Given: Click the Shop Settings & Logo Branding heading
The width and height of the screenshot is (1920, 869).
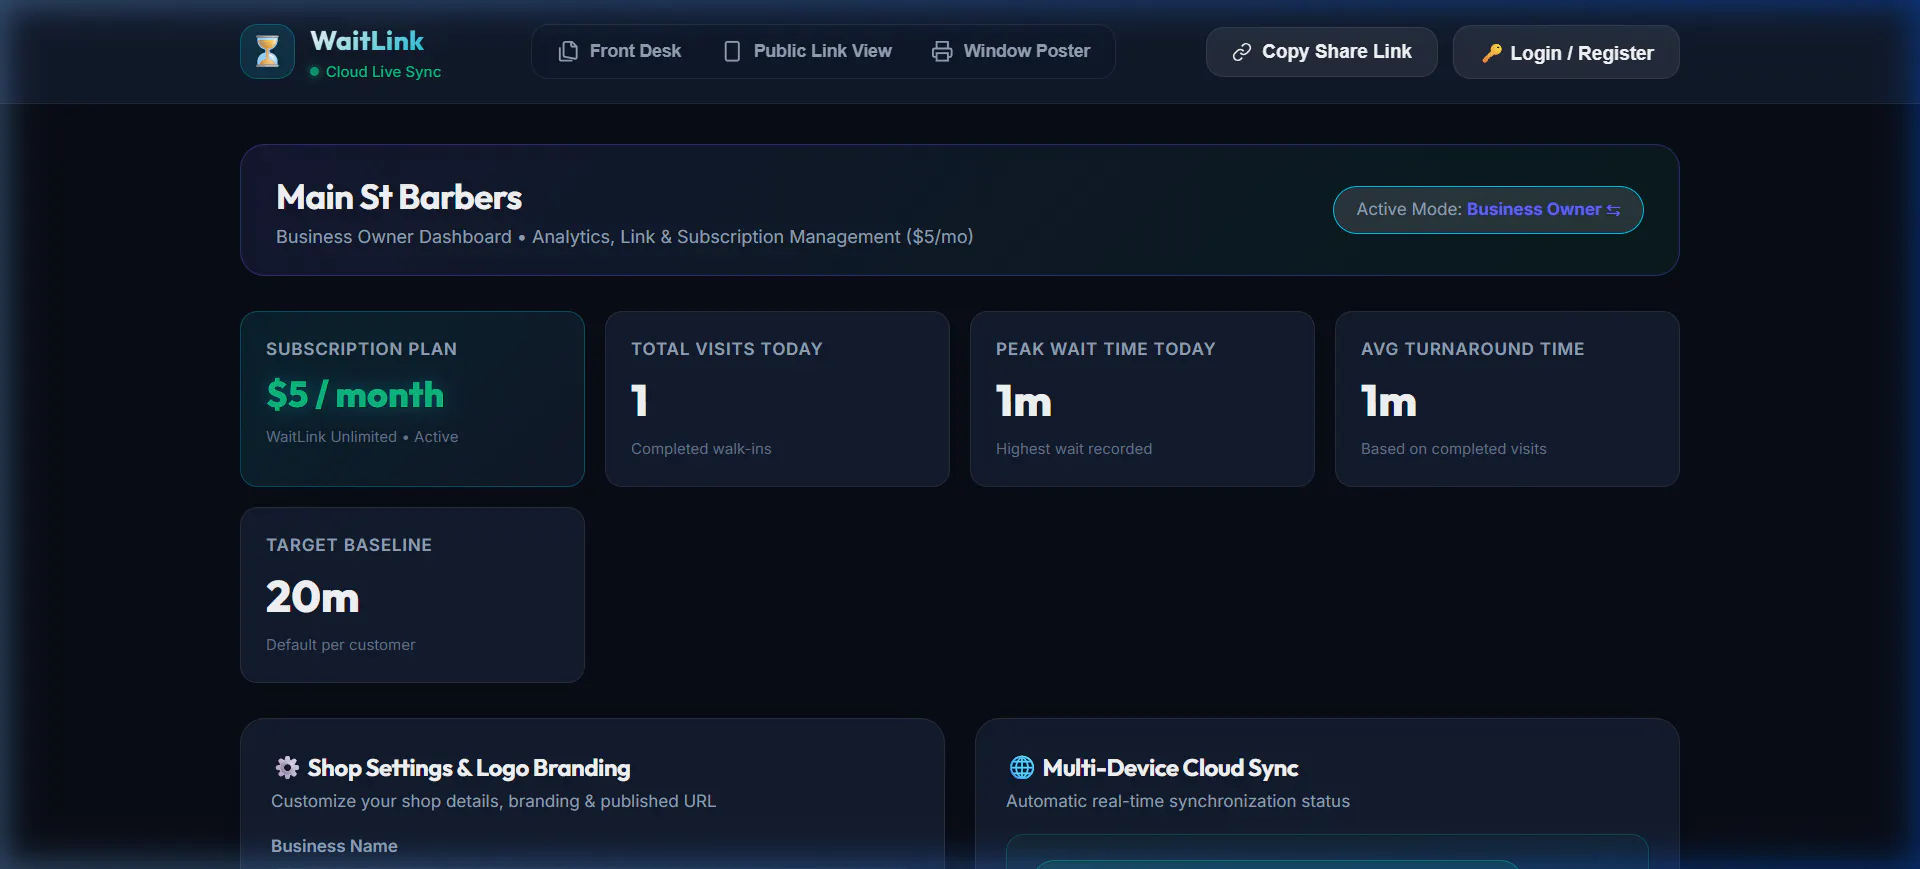Looking at the screenshot, I should [x=469, y=768].
